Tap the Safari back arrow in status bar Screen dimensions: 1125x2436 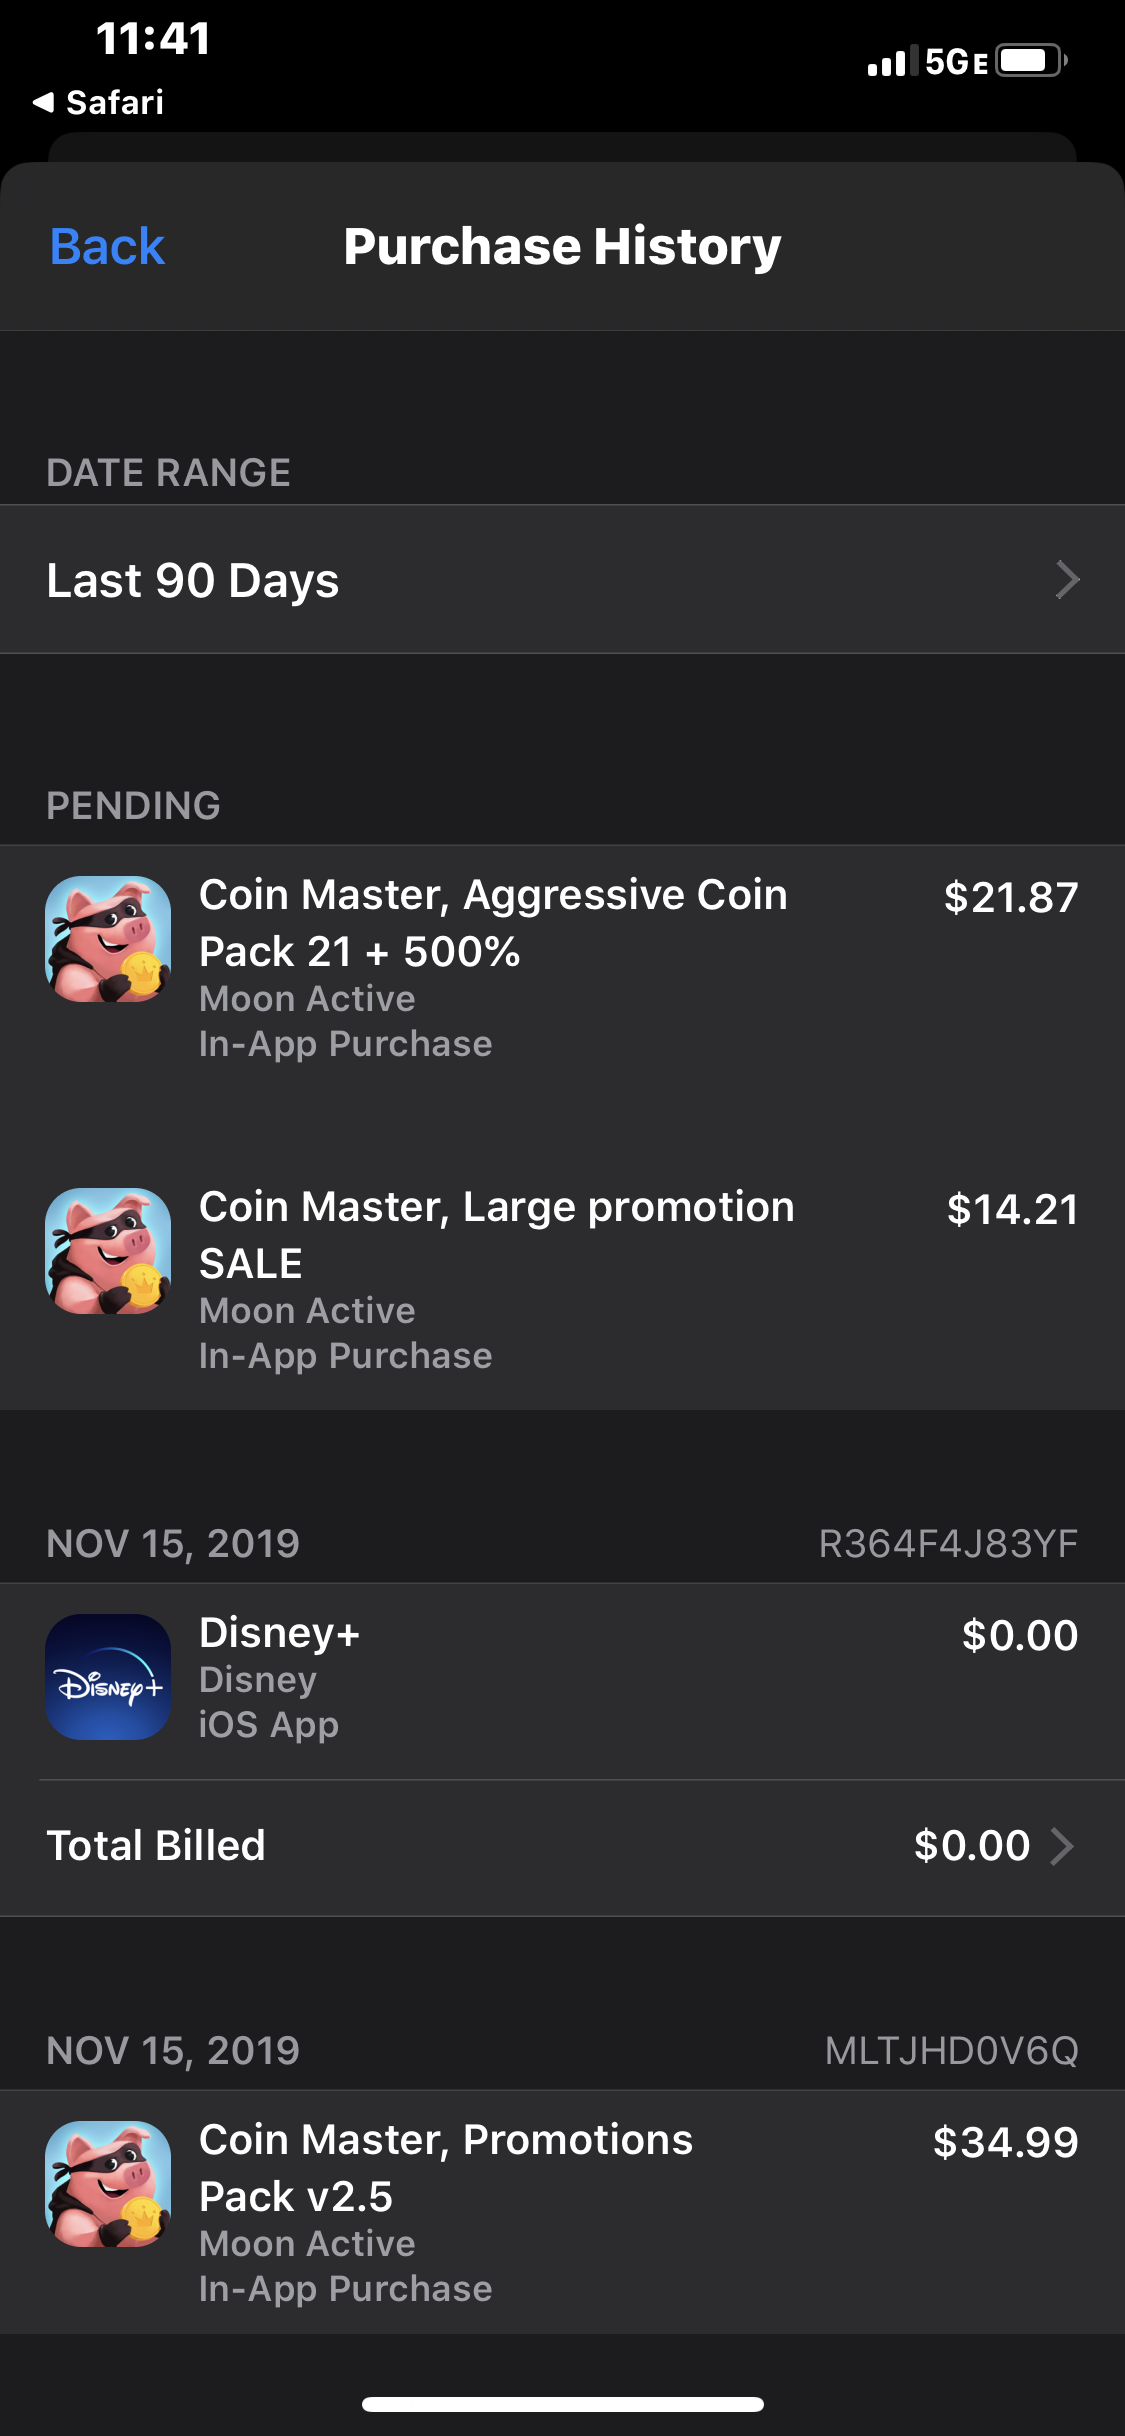click(43, 102)
